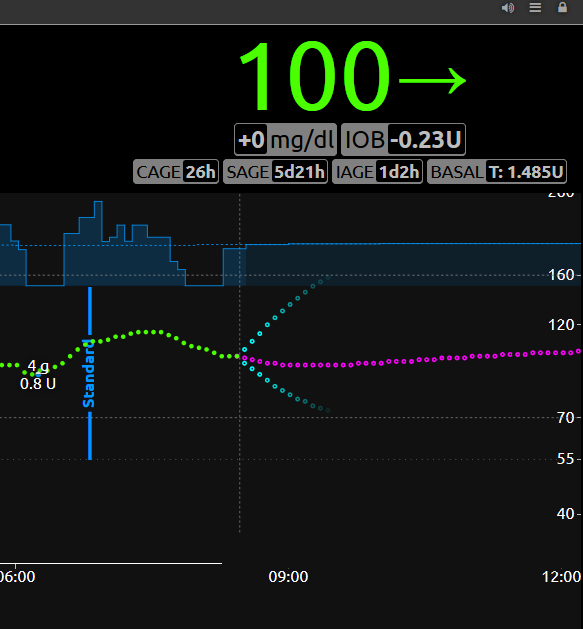Open the BASAL T: 1.485U pill

497,172
